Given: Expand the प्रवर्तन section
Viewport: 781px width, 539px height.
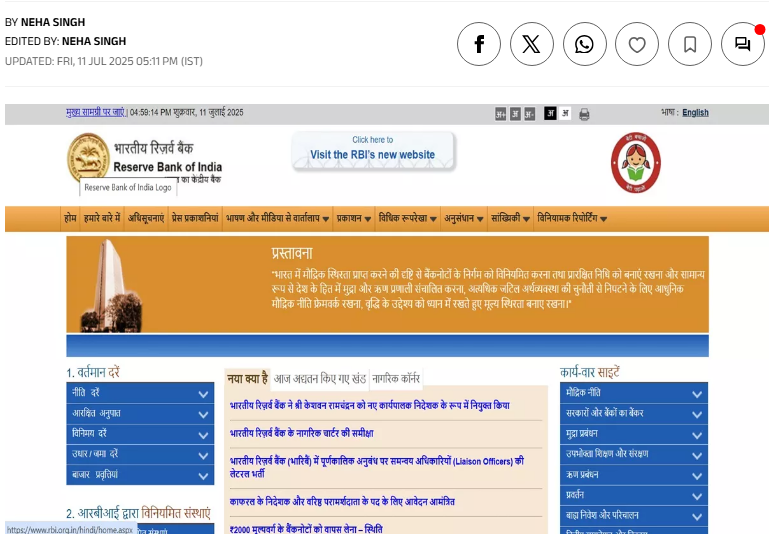Looking at the screenshot, I should coord(634,495).
